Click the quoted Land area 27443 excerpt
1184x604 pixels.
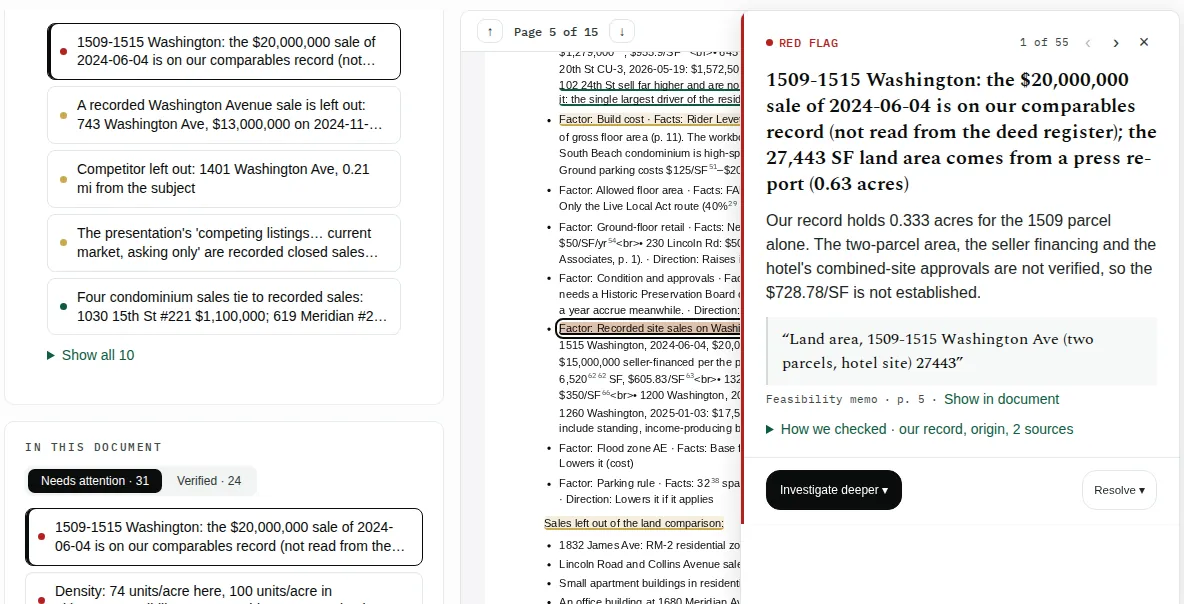coord(961,351)
